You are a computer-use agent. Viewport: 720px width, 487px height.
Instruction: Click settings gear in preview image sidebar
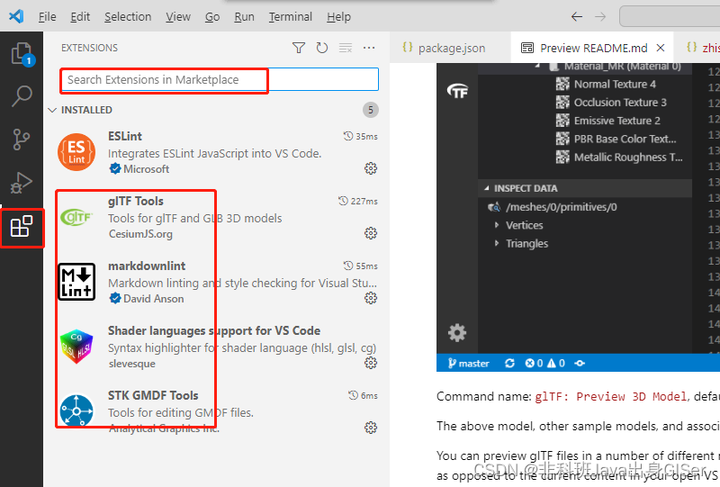pos(457,333)
